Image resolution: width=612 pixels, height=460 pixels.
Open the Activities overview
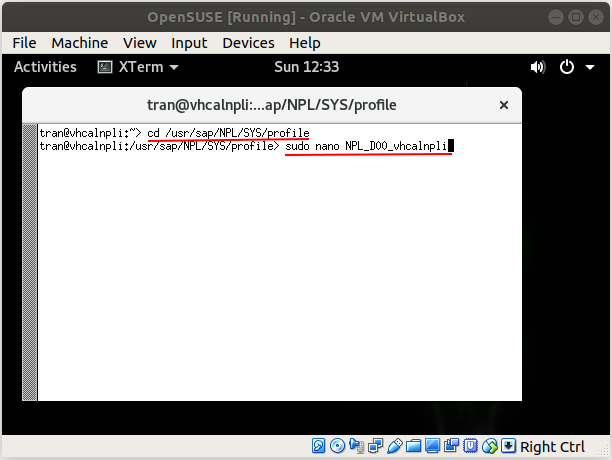click(45, 67)
